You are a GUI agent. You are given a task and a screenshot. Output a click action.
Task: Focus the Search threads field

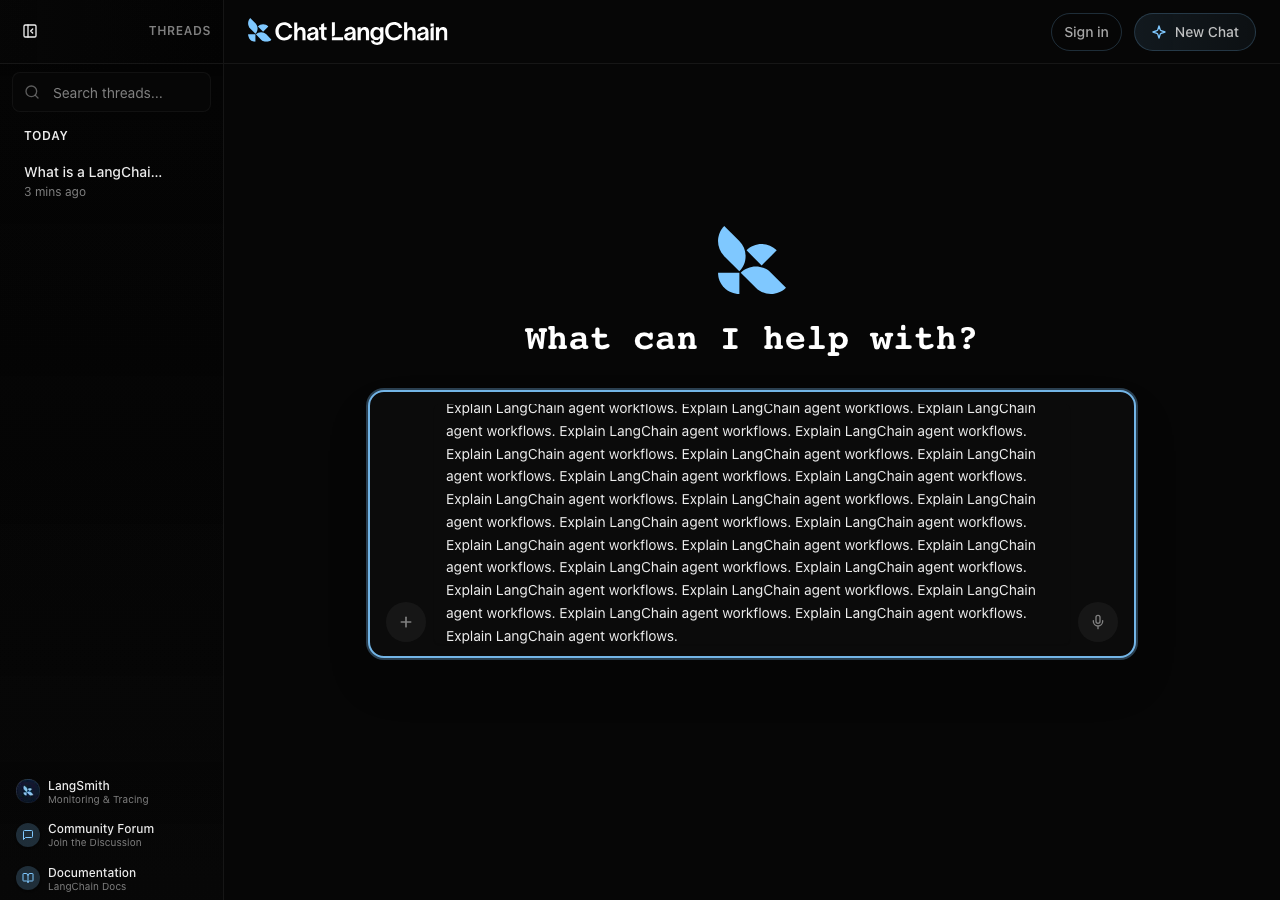pos(111,92)
